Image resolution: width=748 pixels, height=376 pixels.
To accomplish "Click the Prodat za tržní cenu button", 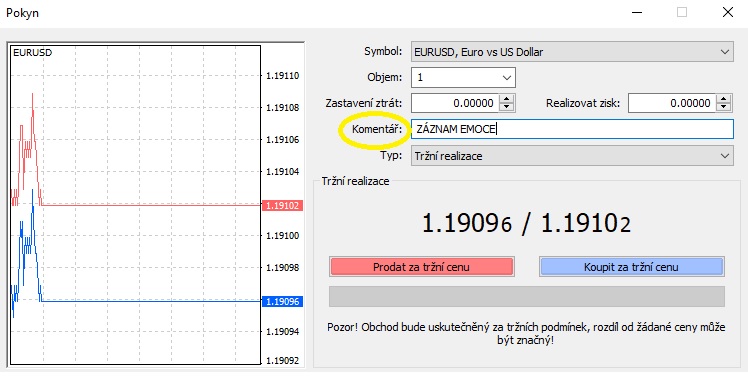I will (421, 267).
